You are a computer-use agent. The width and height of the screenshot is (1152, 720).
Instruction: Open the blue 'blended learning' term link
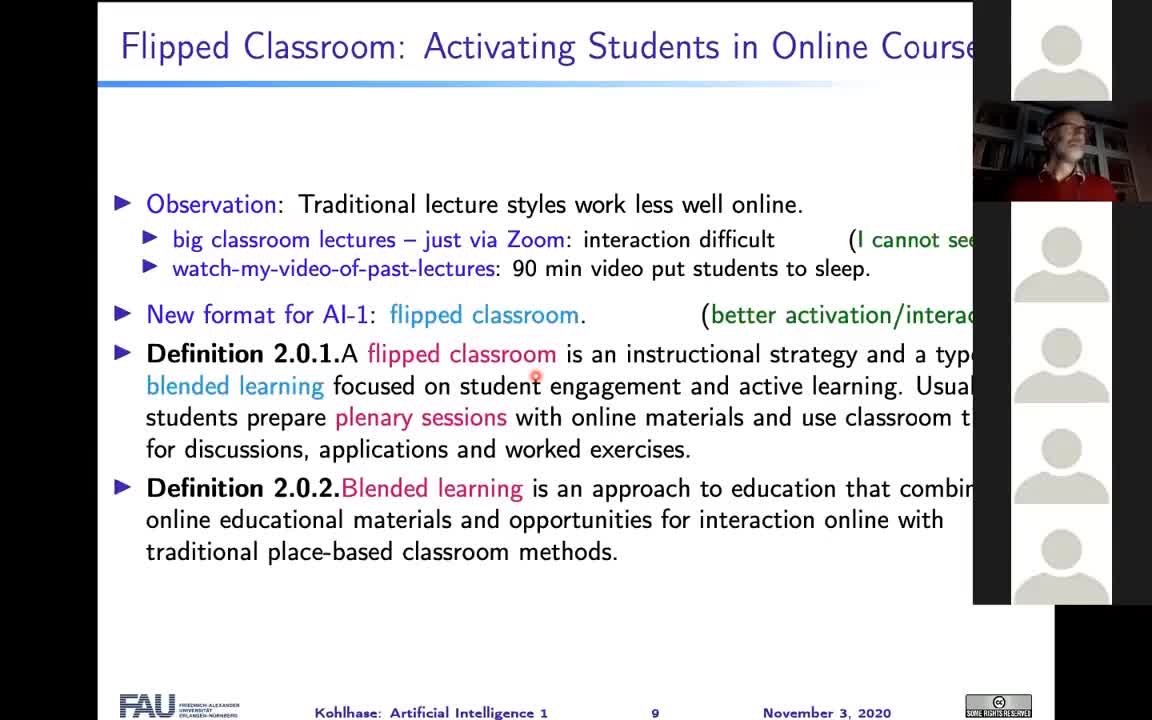[x=235, y=386]
